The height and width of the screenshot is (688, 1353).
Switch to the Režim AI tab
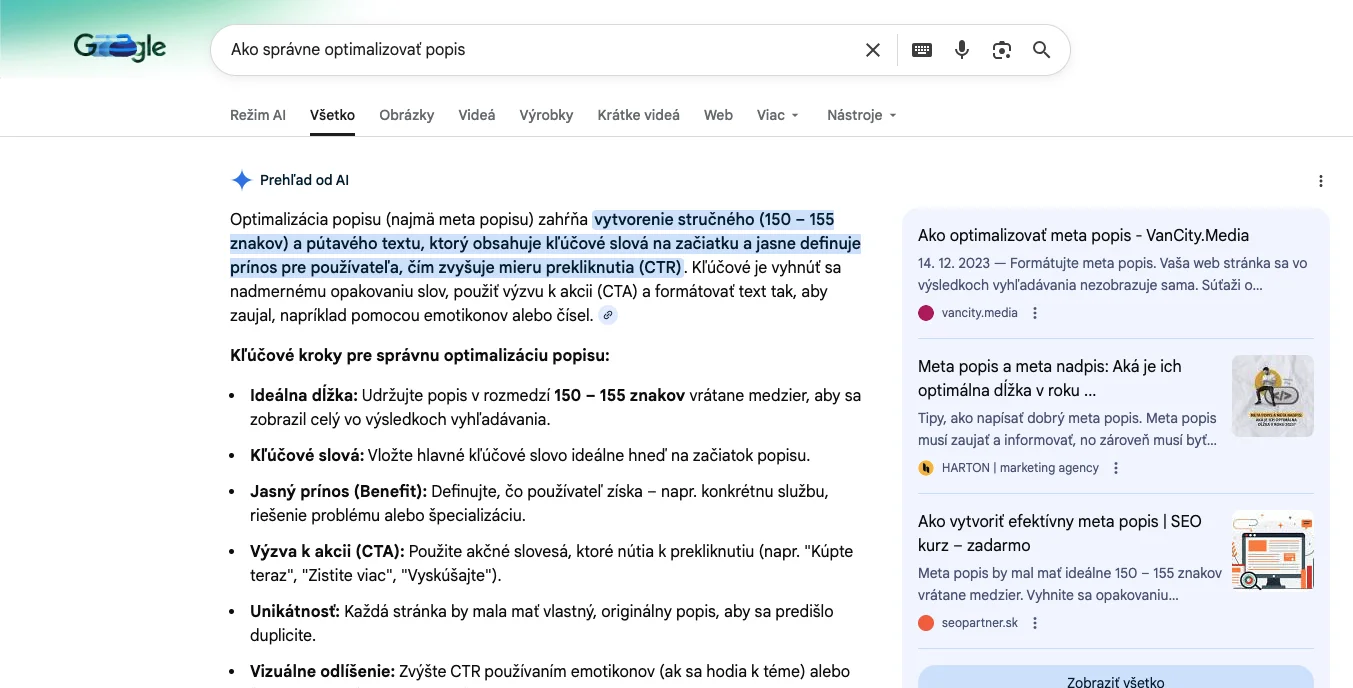[257, 115]
